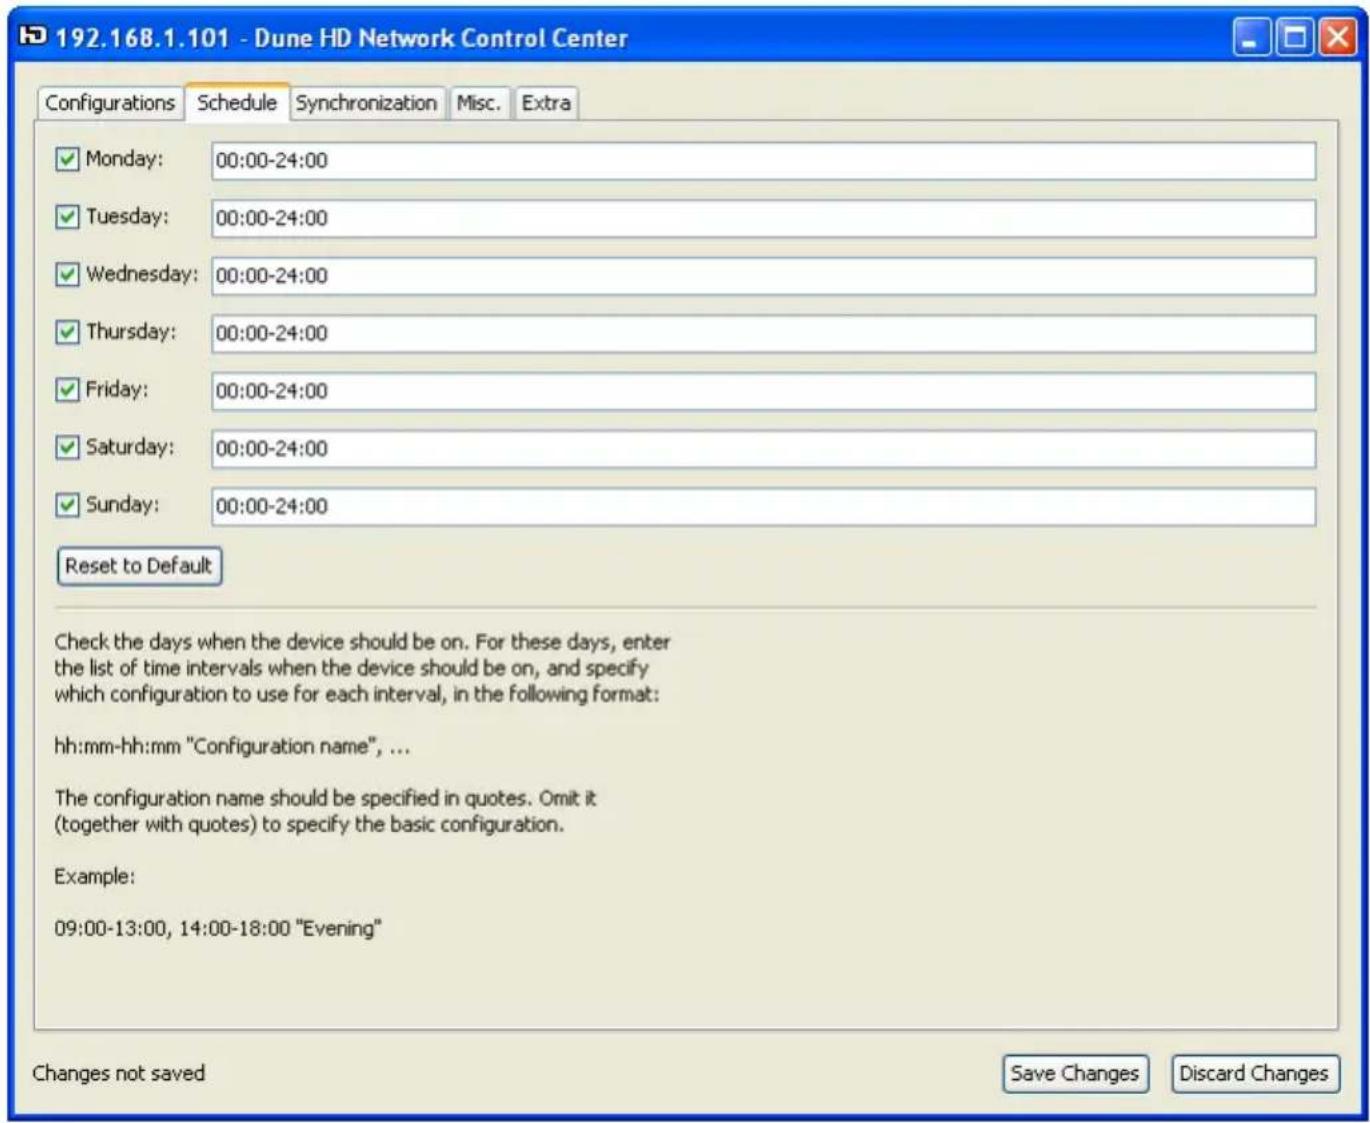This screenshot has height=1123, width=1370.
Task: Uncheck the Tuesday checkbox
Action: pos(67,217)
